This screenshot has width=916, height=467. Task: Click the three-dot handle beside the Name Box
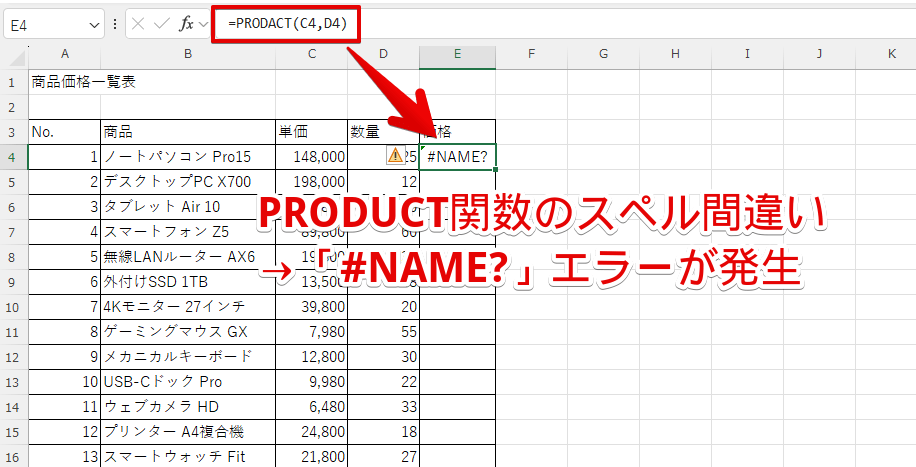[x=114, y=24]
